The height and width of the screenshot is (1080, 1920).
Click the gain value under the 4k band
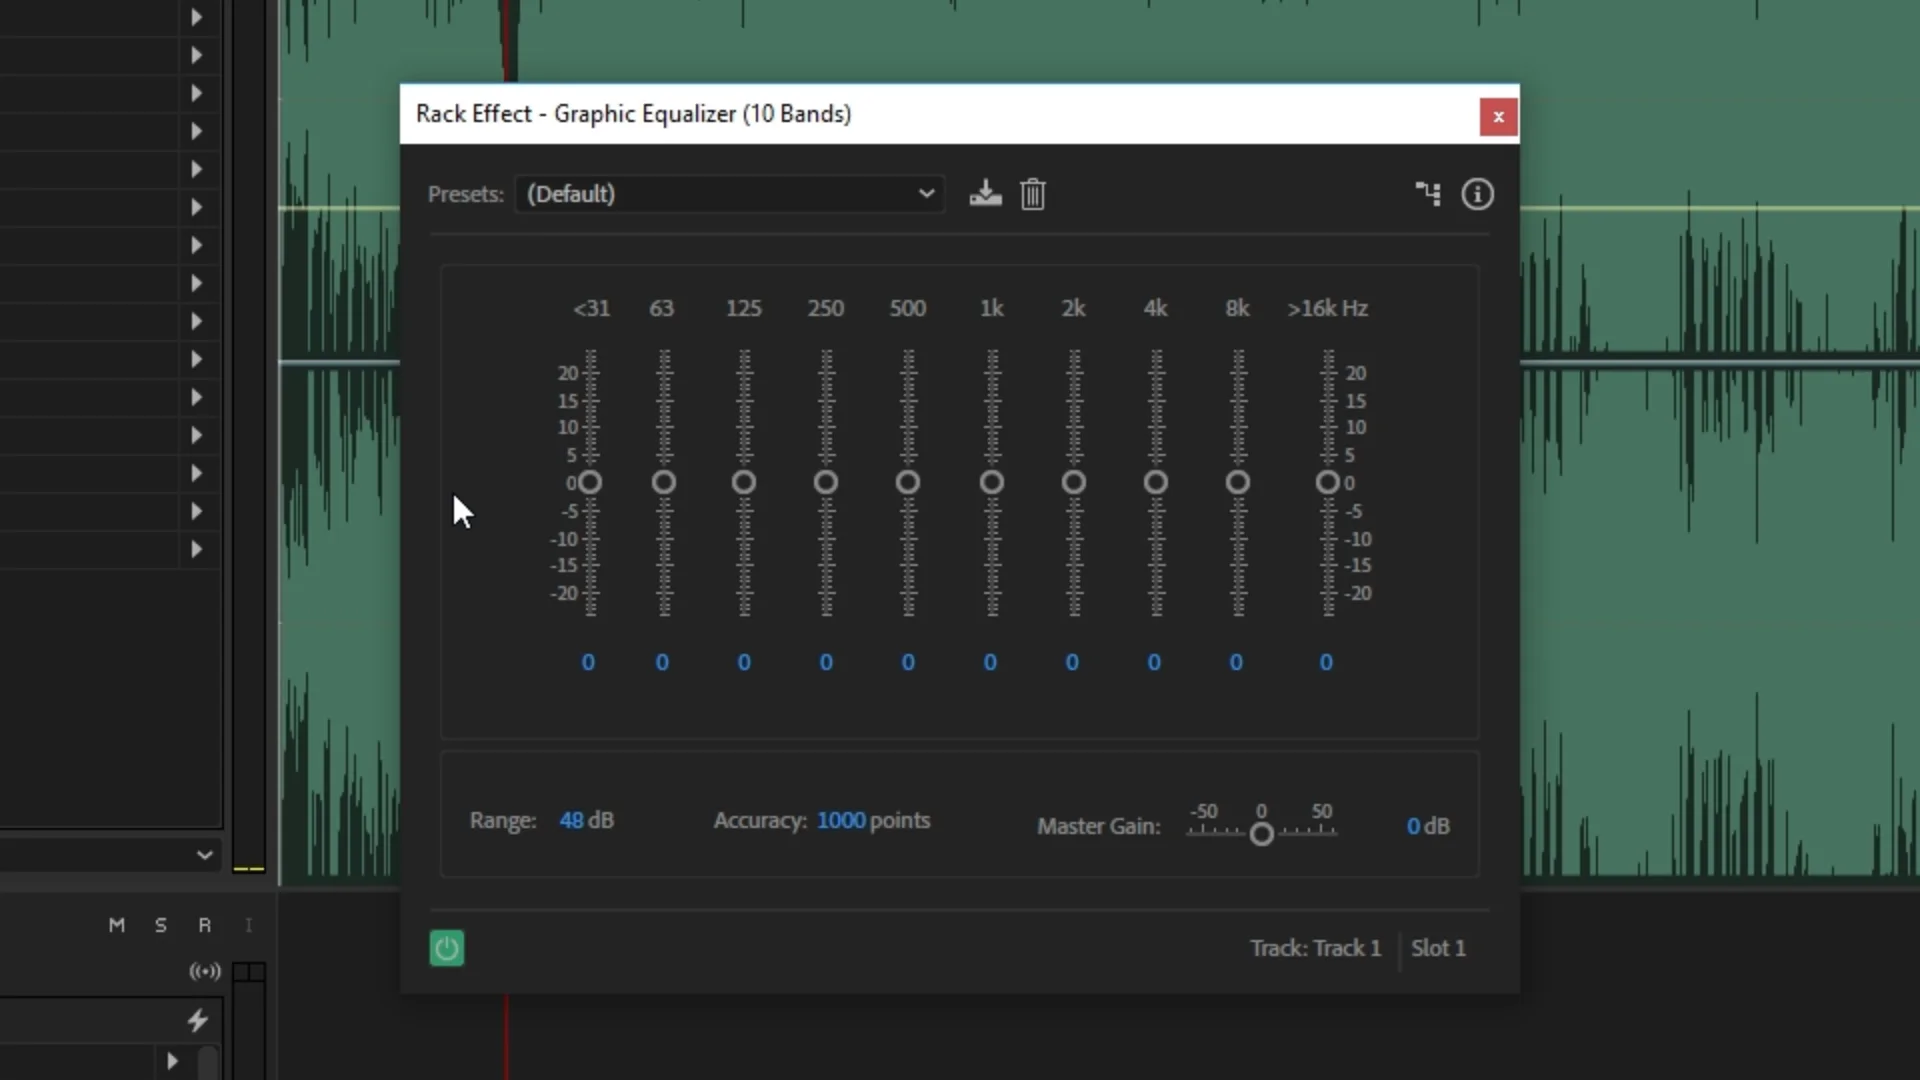(1154, 662)
